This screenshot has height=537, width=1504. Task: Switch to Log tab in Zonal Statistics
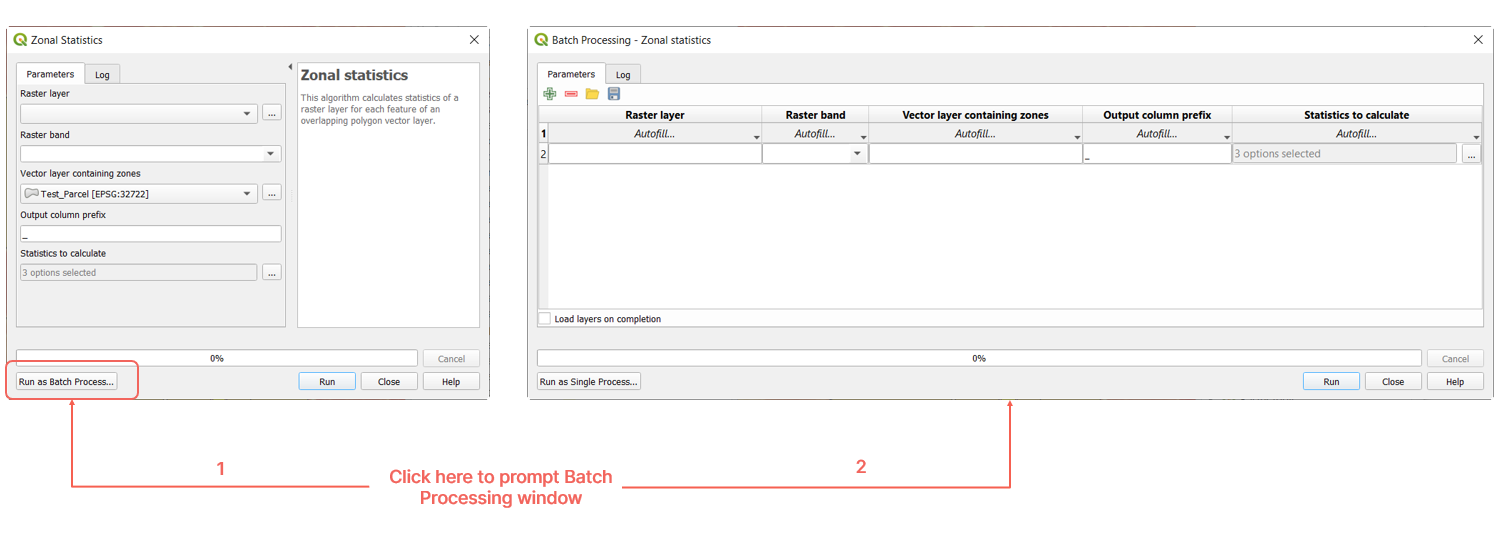102,75
